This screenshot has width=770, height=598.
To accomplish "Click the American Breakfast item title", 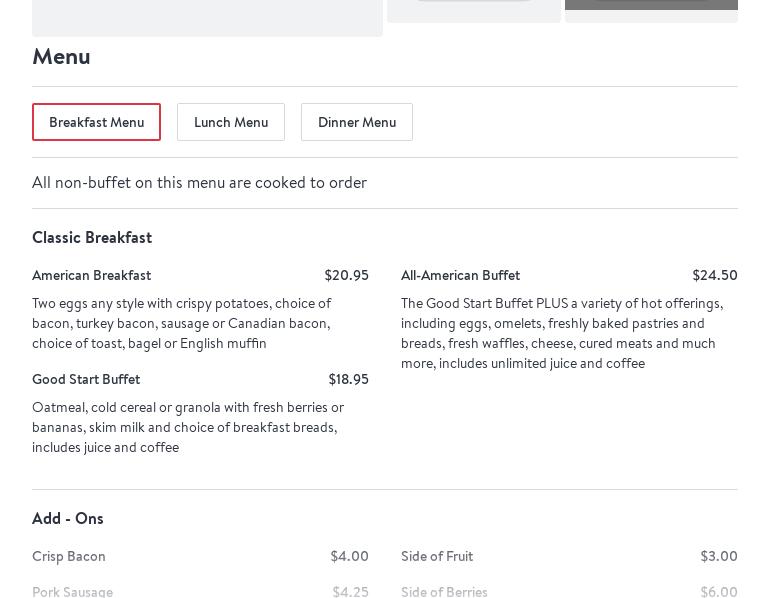I will pos(91,275).
